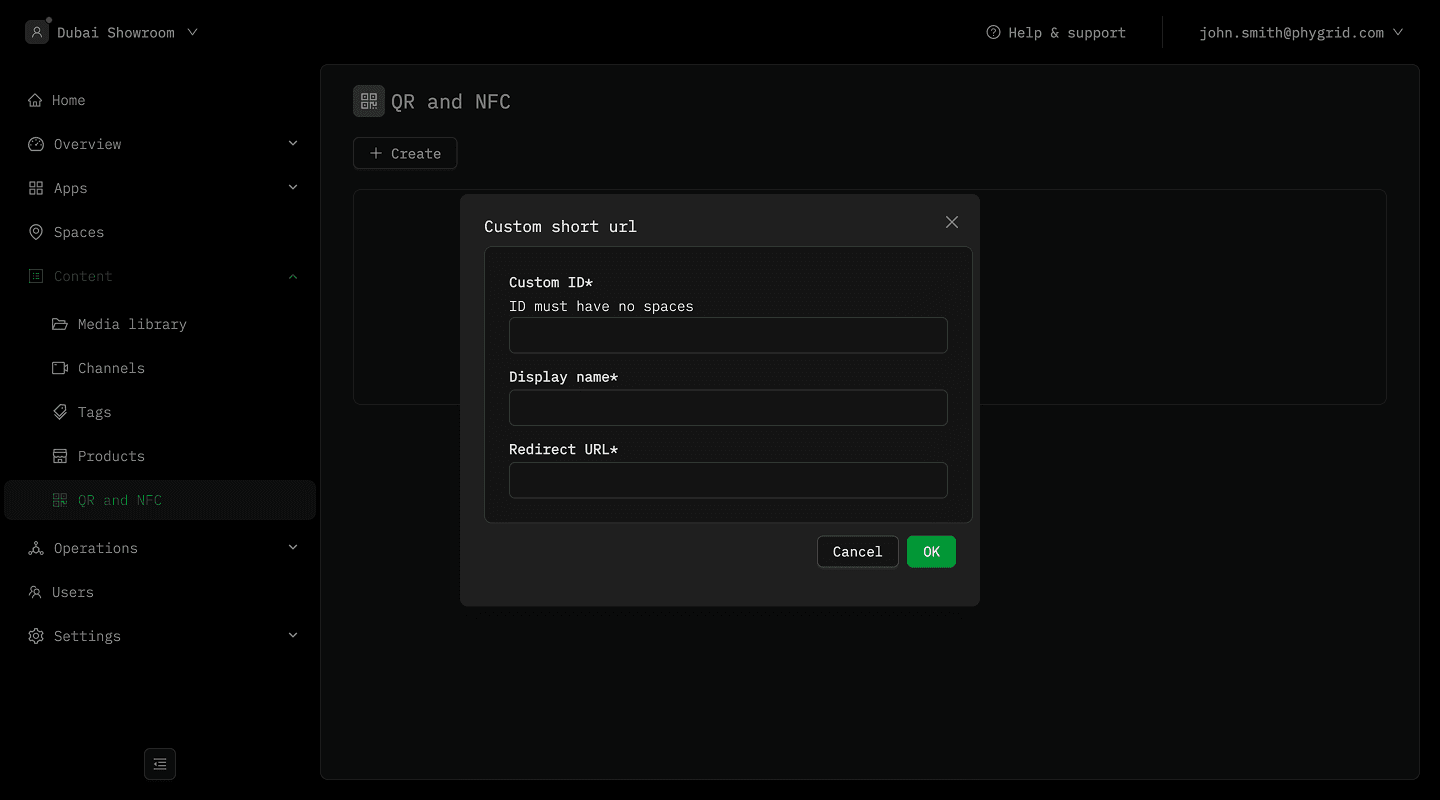
Task: Open the Settings menu item
Action: [x=87, y=636]
